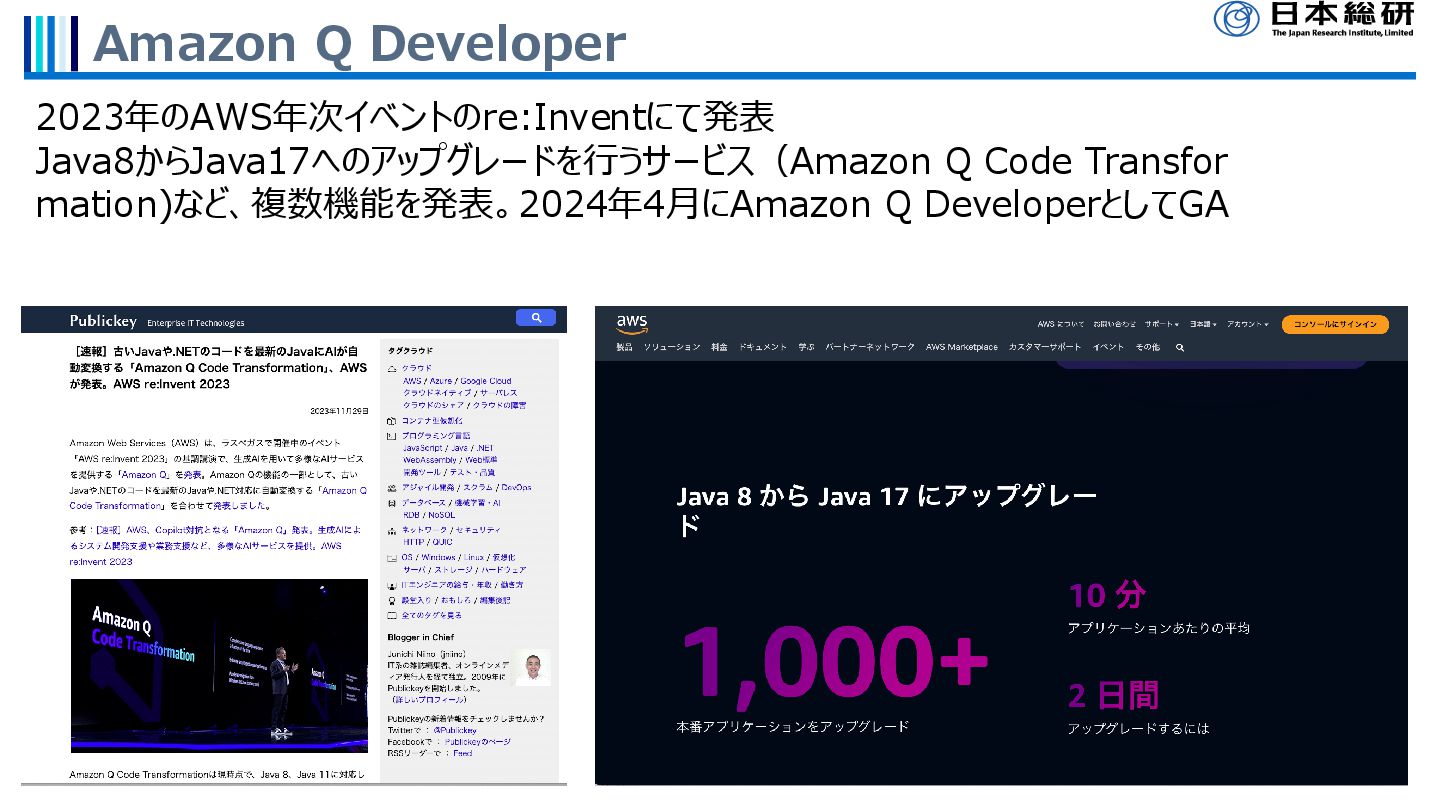Open the サポート dropdown in AWS header

1162,324
